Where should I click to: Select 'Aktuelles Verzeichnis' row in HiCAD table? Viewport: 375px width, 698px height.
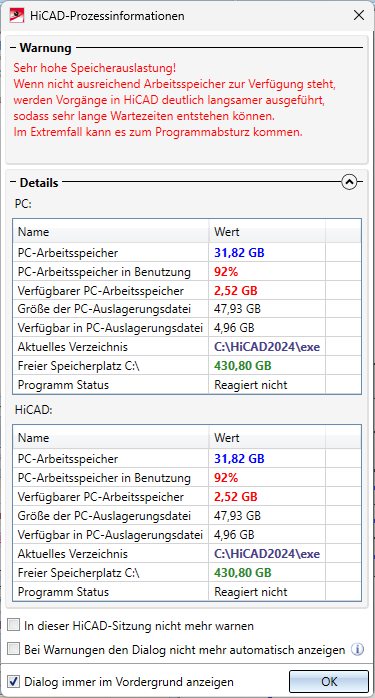[x=187, y=554]
